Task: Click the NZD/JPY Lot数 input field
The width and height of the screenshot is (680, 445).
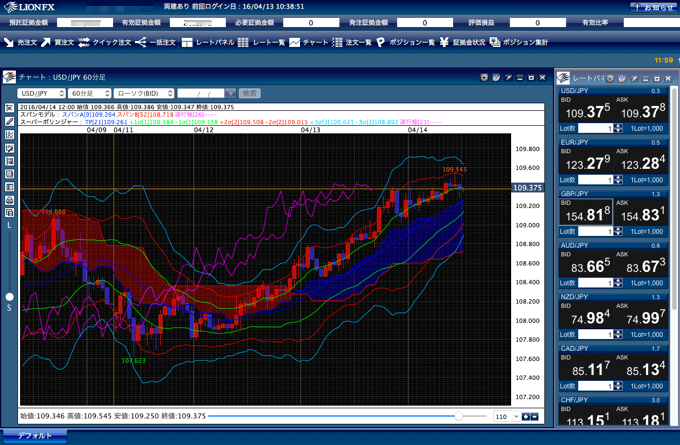Action: (x=596, y=335)
